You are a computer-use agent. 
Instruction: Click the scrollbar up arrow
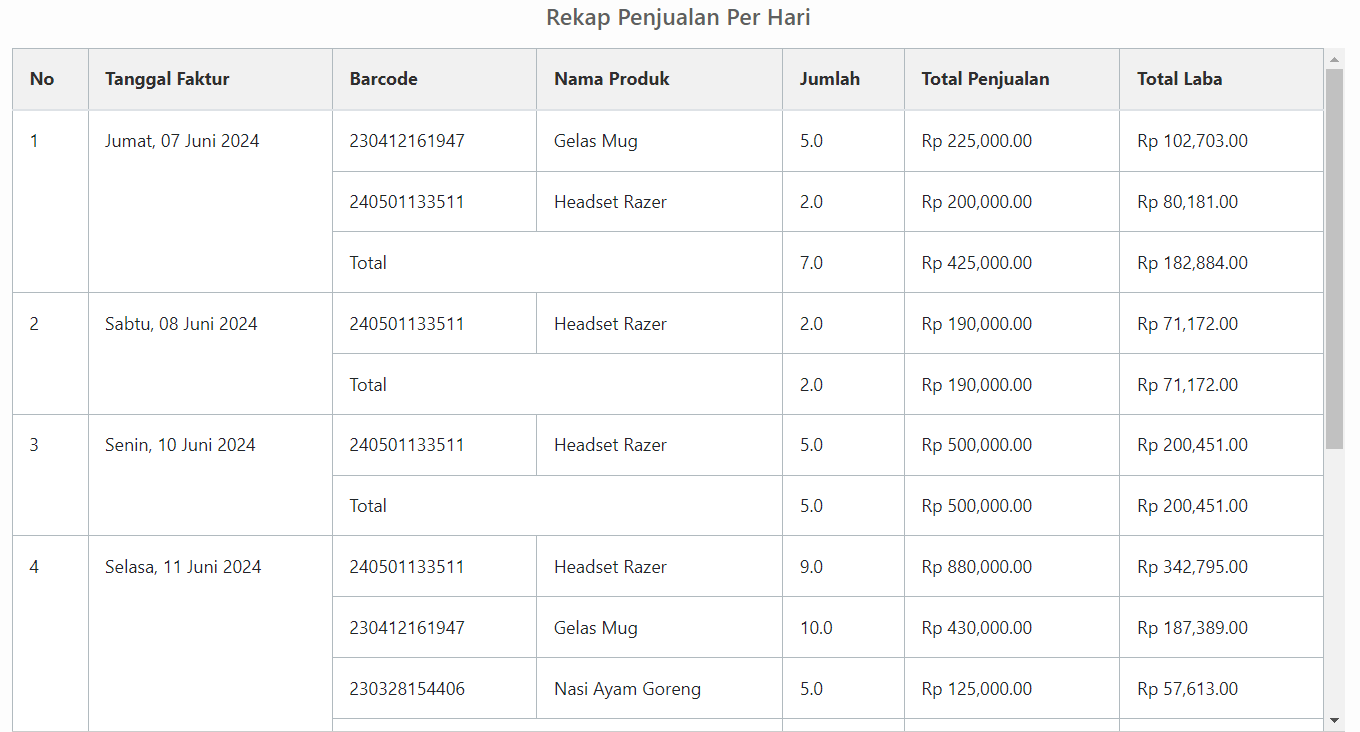click(x=1334, y=59)
